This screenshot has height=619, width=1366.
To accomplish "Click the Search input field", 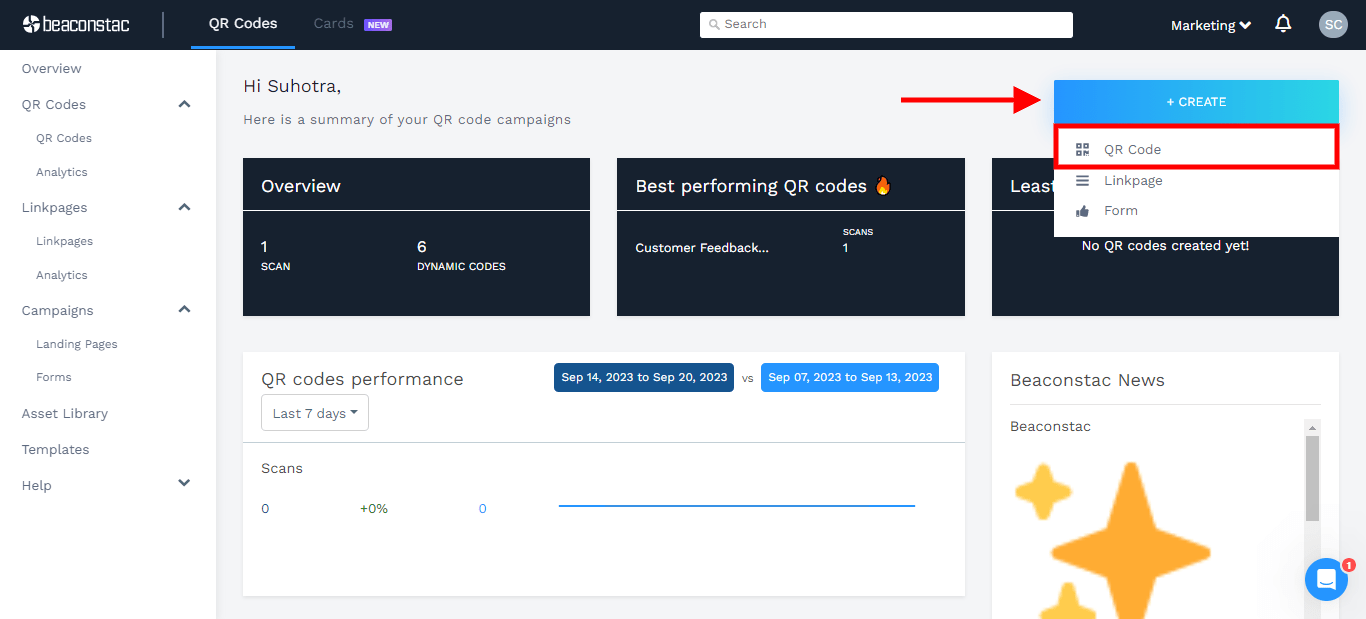I will [886, 24].
